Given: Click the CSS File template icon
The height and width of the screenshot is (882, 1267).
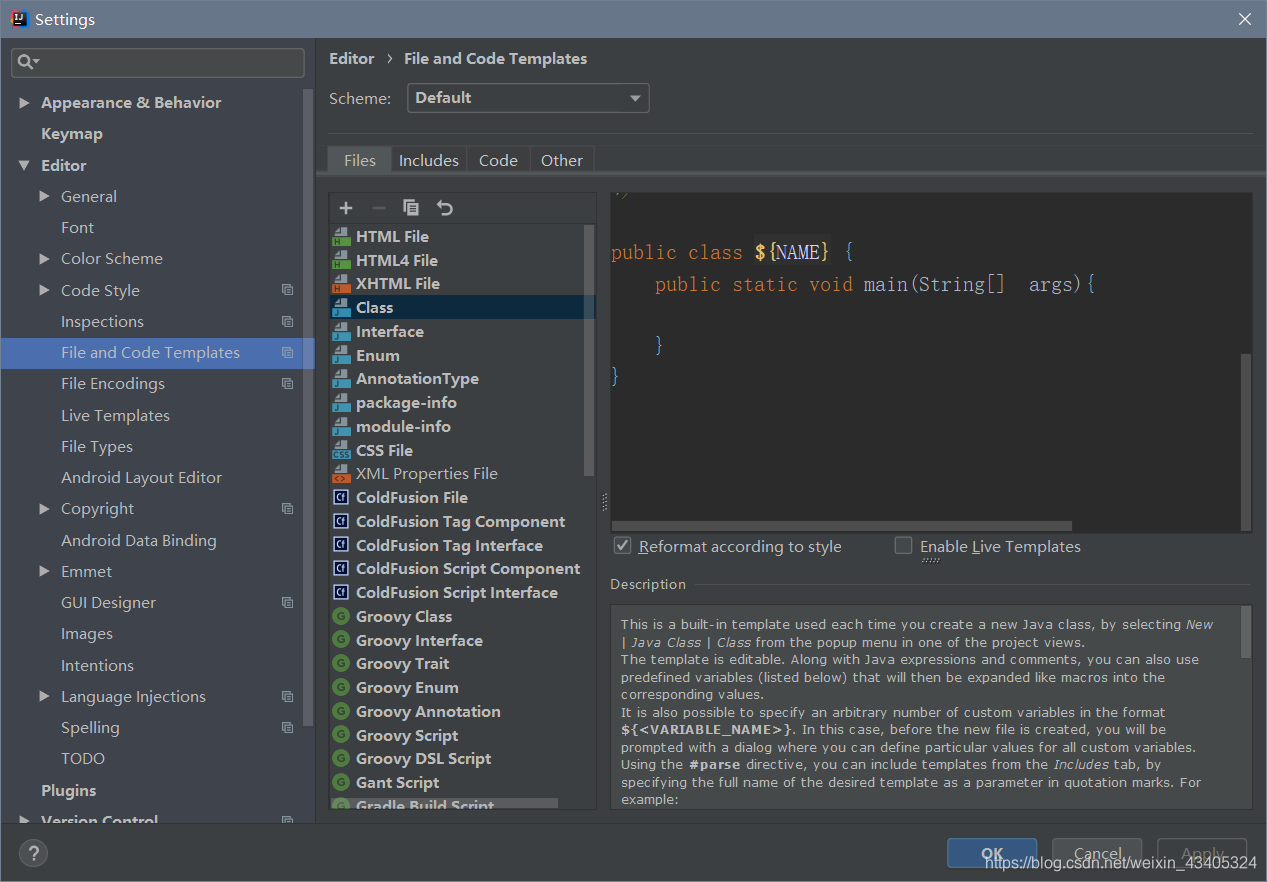Looking at the screenshot, I should click(341, 451).
